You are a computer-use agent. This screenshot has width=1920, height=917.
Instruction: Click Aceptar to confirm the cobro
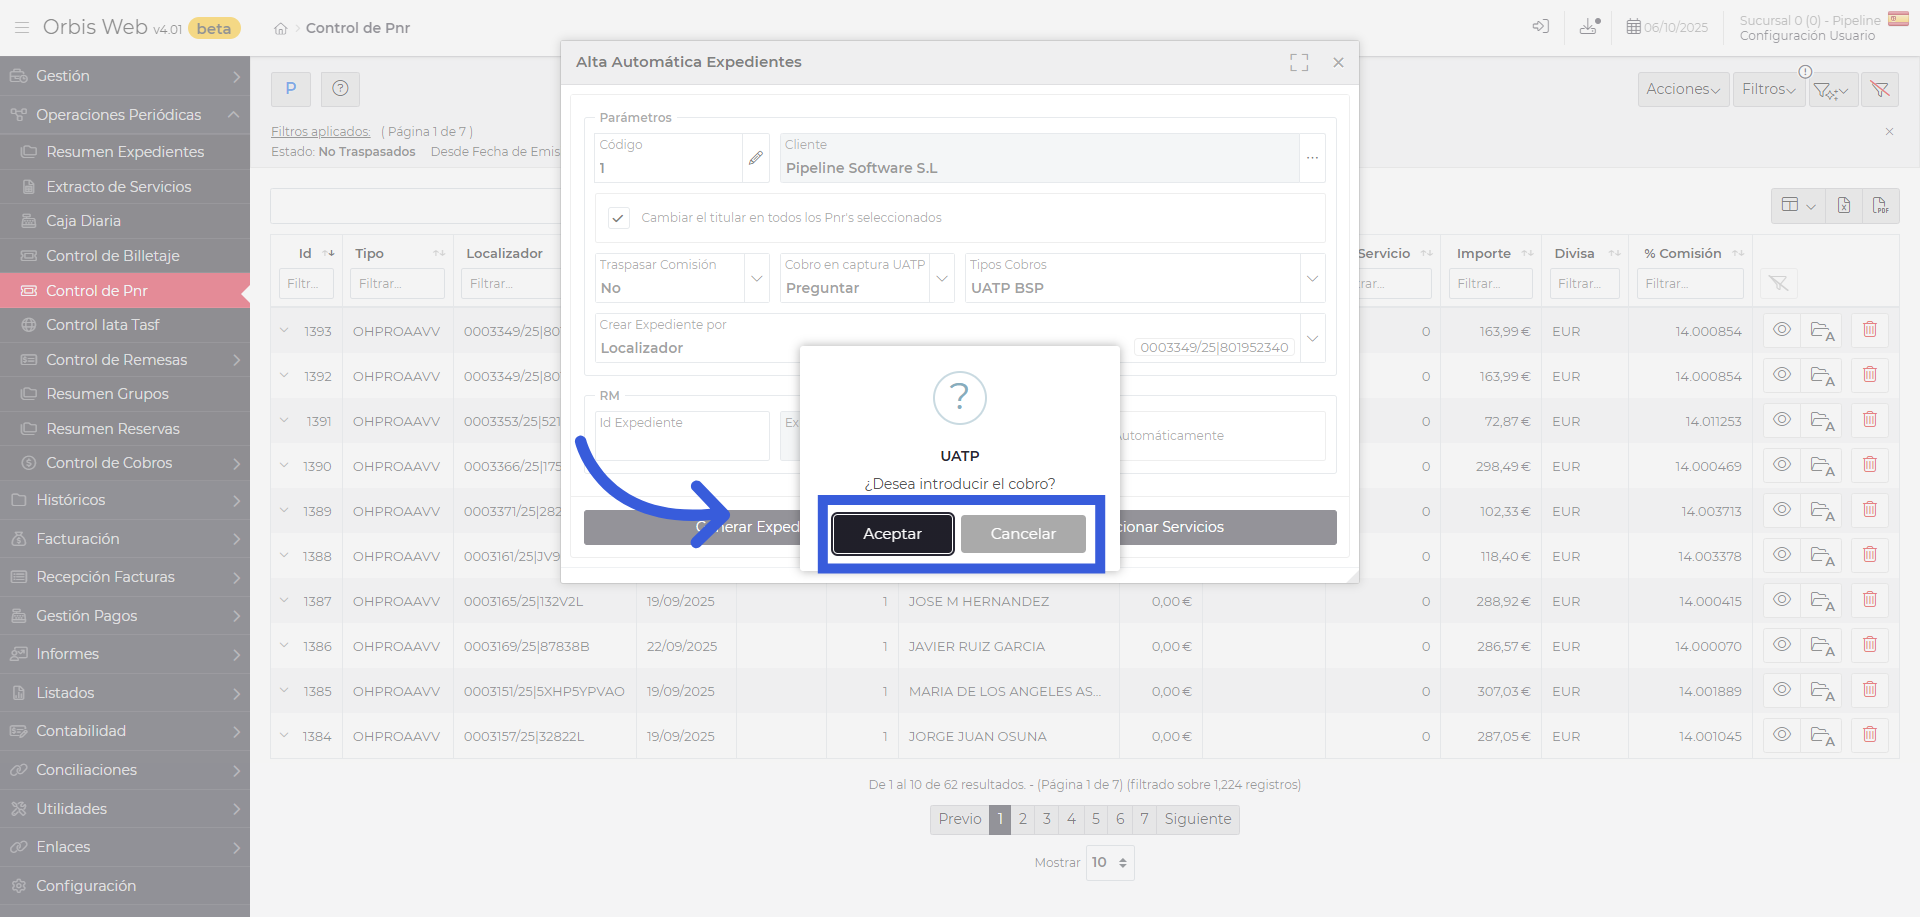coord(892,534)
